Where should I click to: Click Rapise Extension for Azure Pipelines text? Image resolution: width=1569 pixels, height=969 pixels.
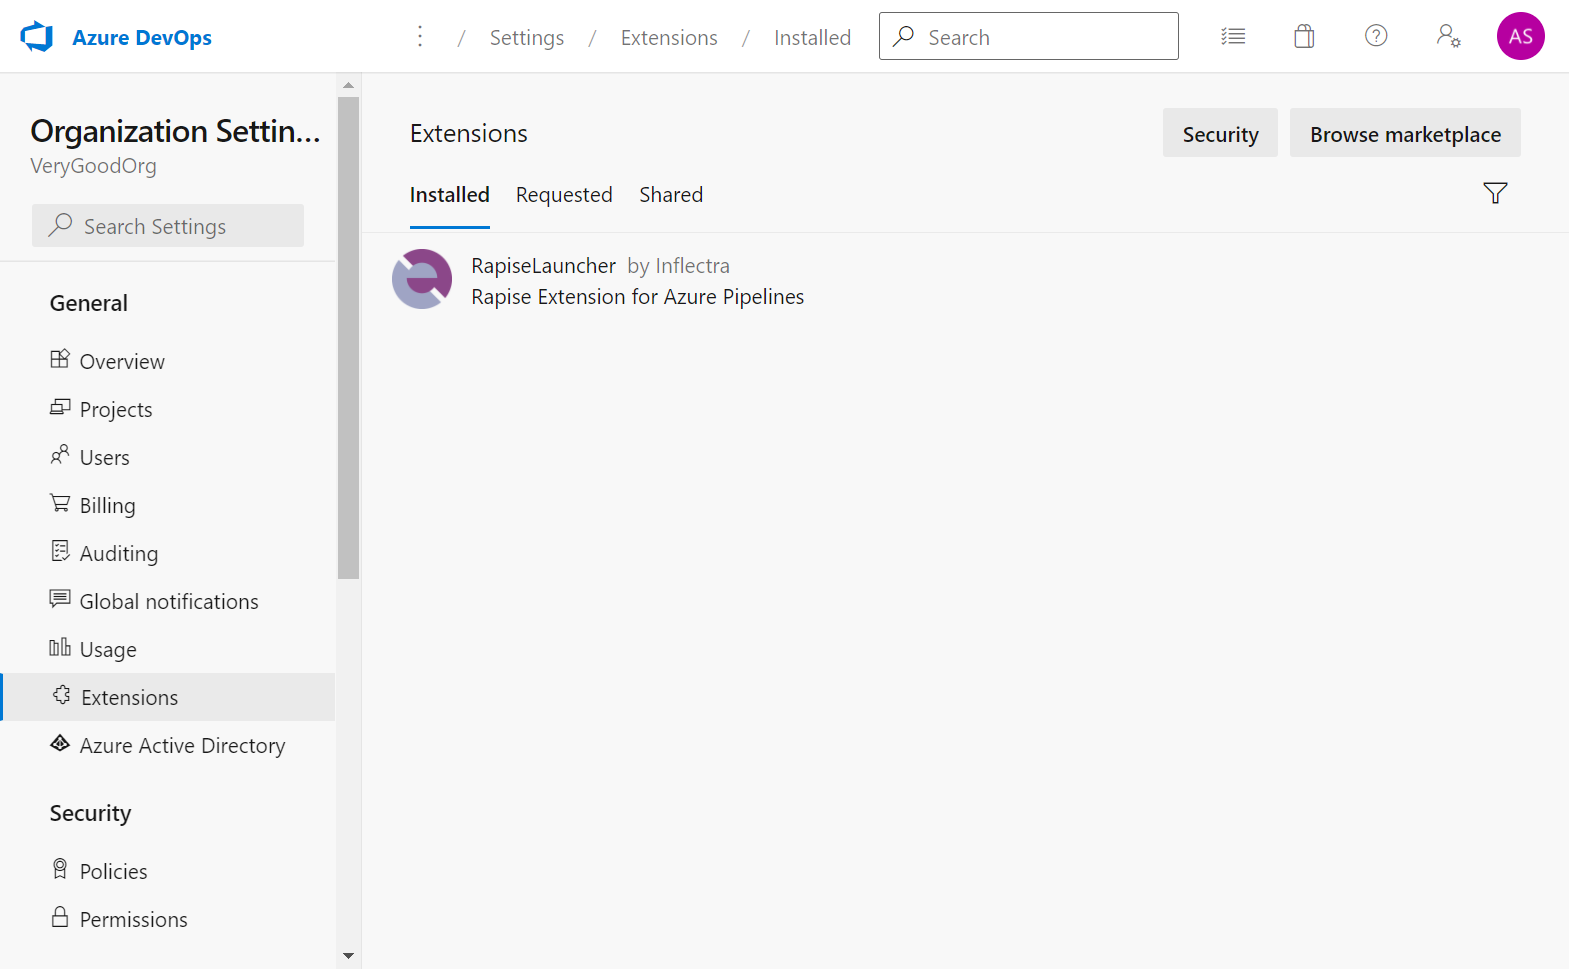point(637,297)
